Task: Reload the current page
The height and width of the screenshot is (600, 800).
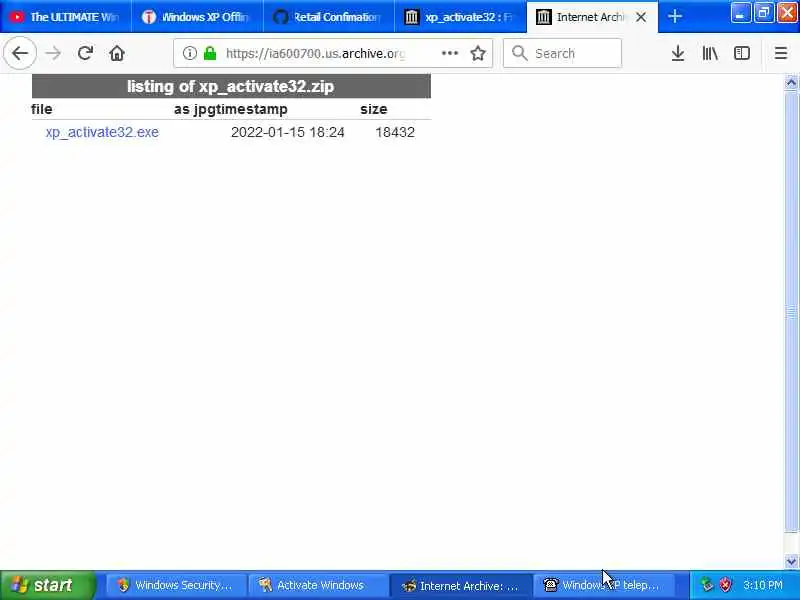Action: point(85,53)
